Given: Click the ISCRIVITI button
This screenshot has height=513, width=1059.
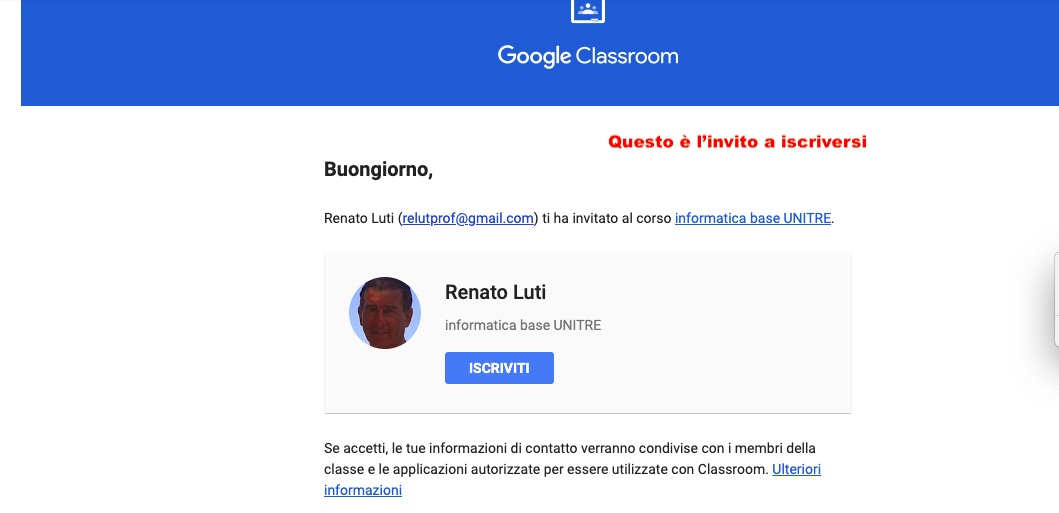Looking at the screenshot, I should (499, 368).
